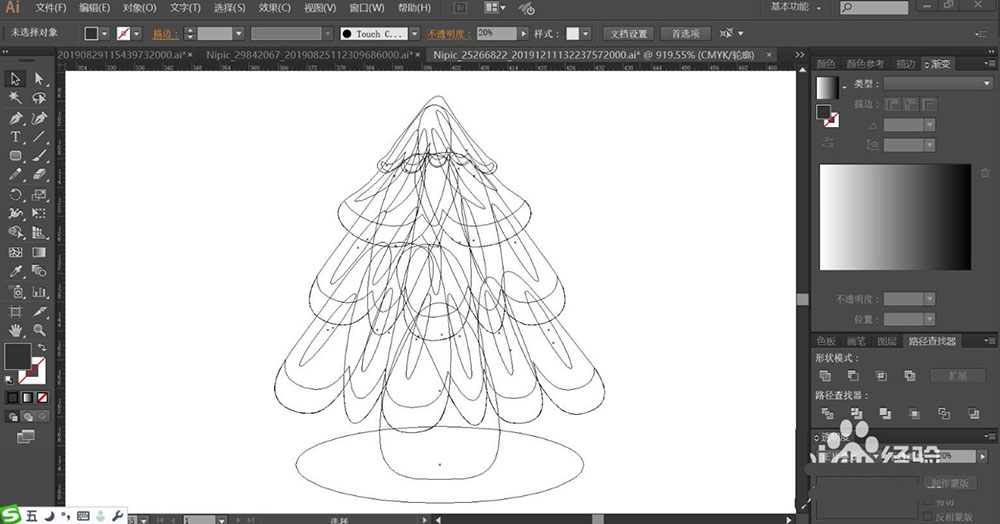This screenshot has height=524, width=1000.
Task: Select the Lasso tool
Action: 39,98
